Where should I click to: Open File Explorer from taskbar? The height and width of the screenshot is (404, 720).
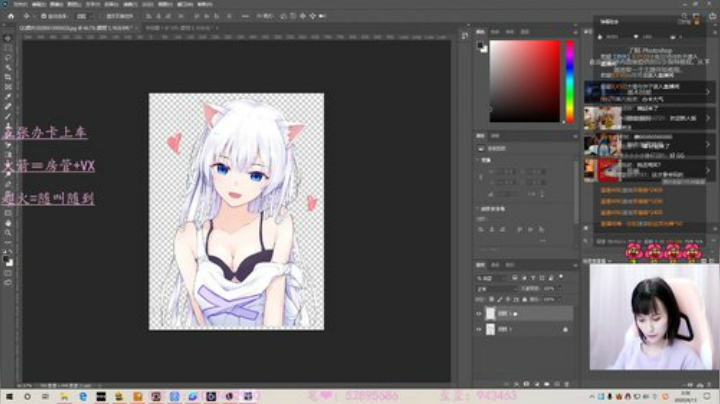tap(64, 396)
